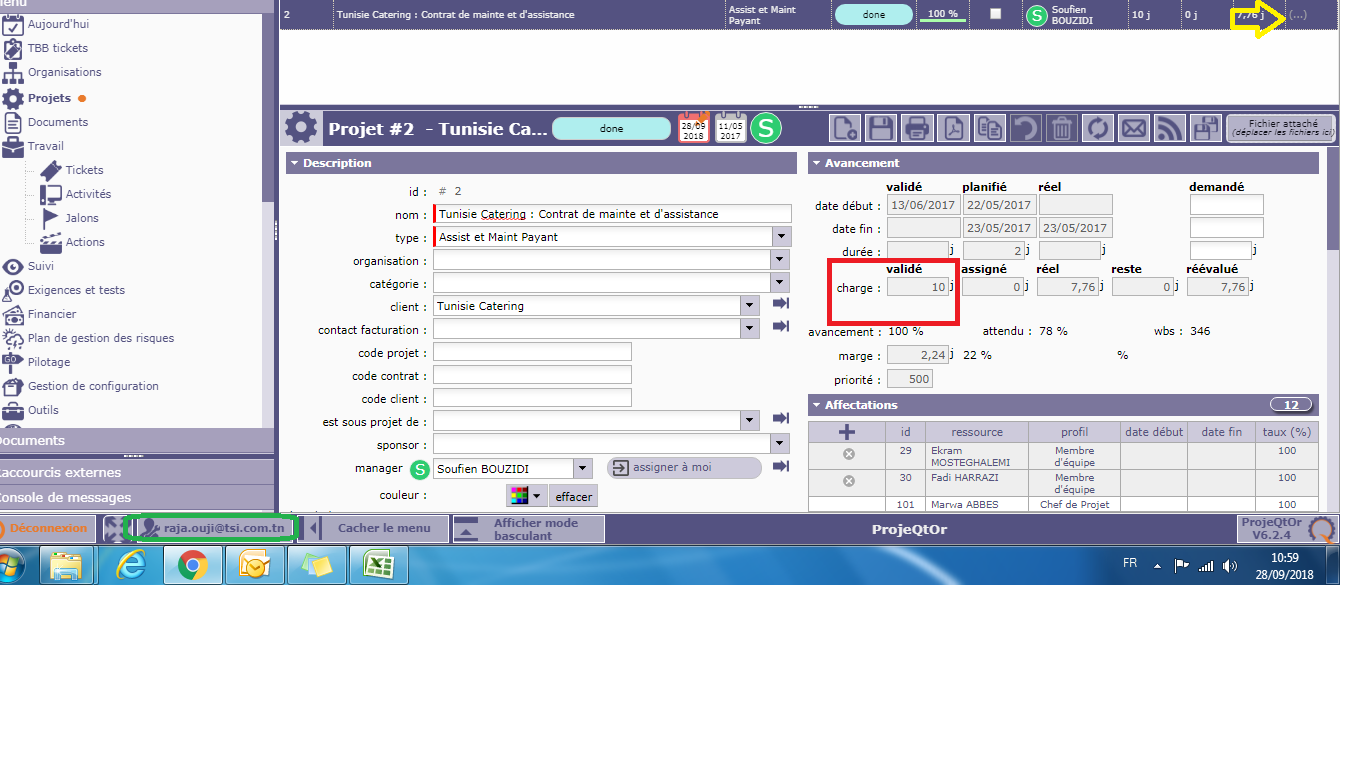1360x768 pixels.
Task: Add a new affectation with the plus icon
Action: (x=847, y=432)
